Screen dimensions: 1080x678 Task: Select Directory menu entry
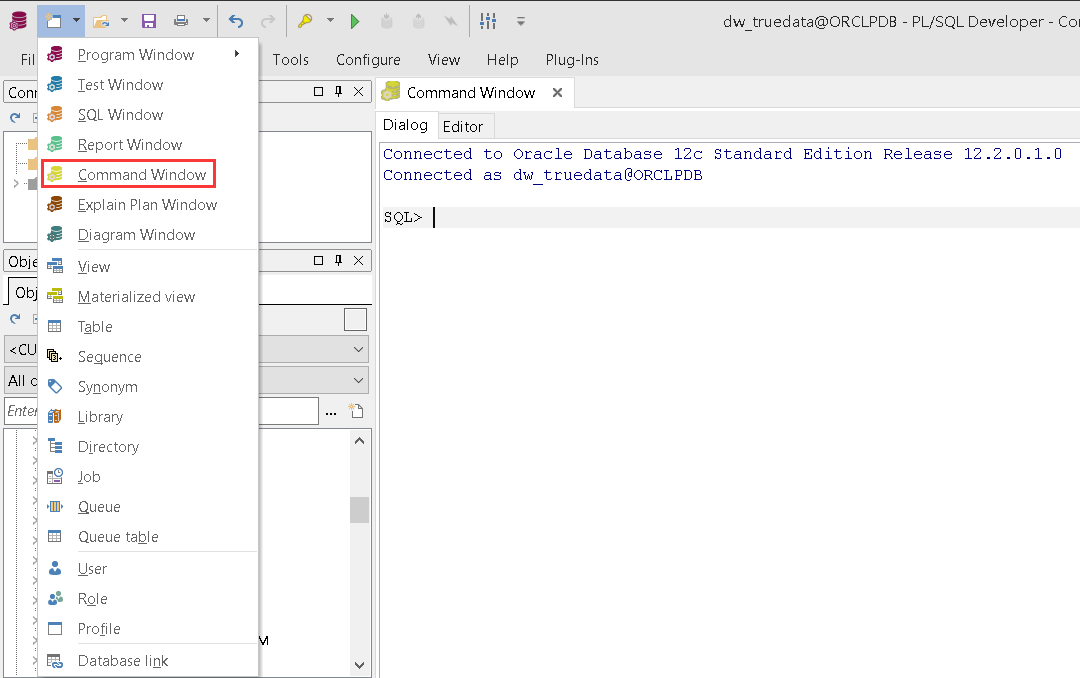(x=148, y=446)
